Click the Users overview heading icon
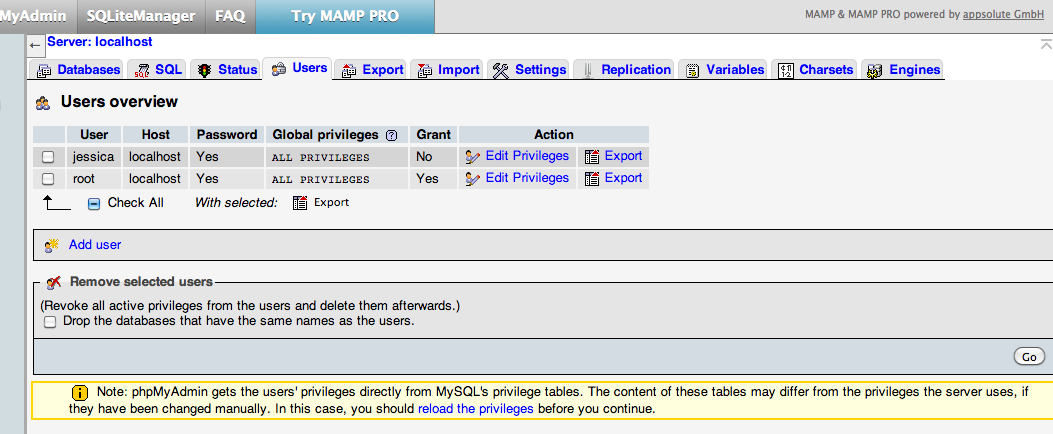Image resolution: width=1053 pixels, height=434 pixels. pos(43,103)
